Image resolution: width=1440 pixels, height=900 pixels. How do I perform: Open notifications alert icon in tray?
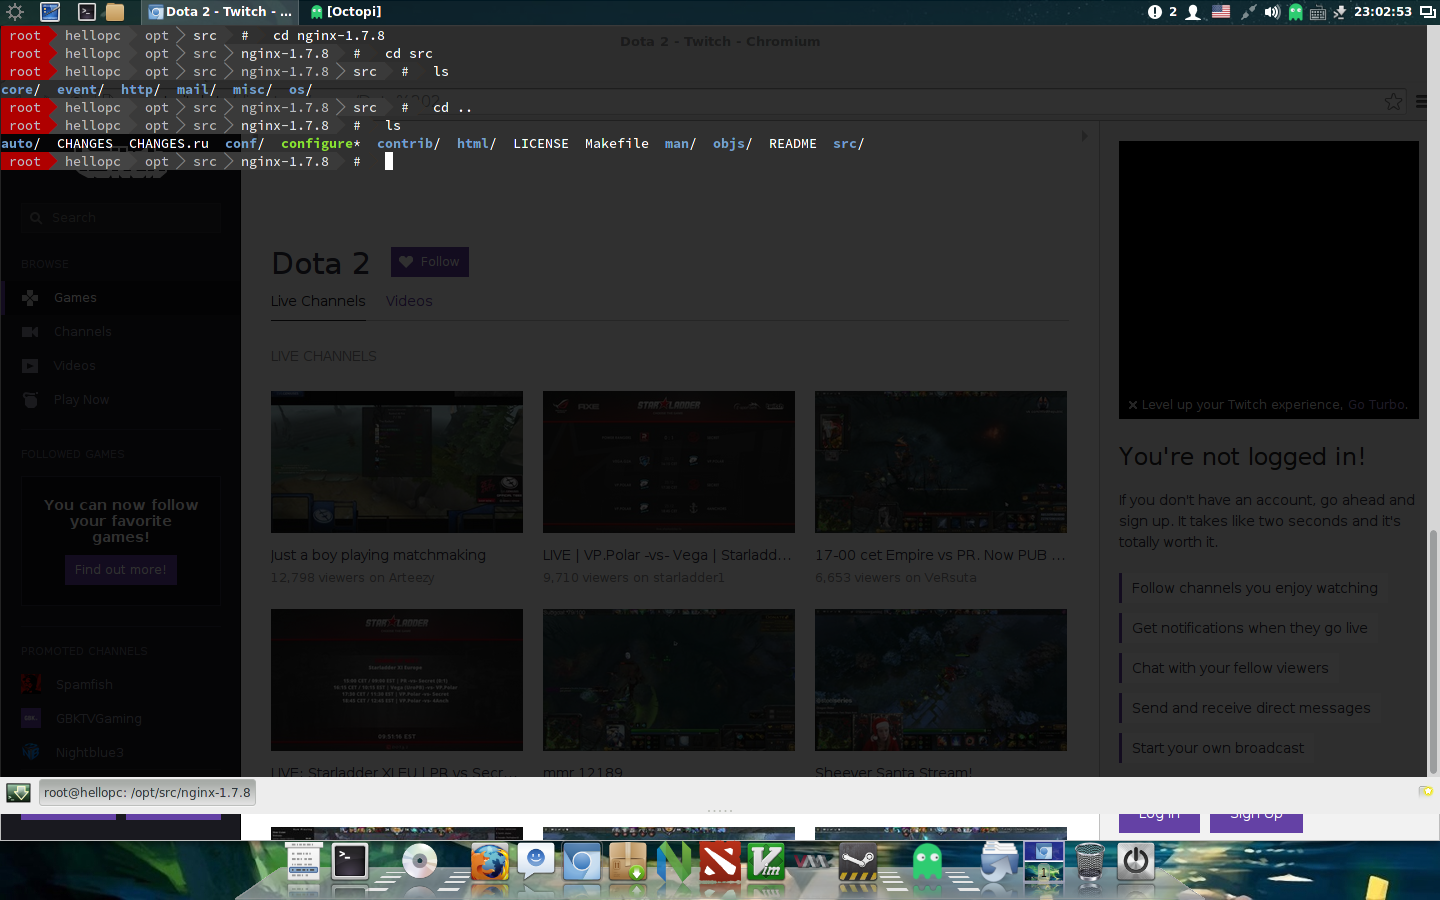click(1155, 12)
